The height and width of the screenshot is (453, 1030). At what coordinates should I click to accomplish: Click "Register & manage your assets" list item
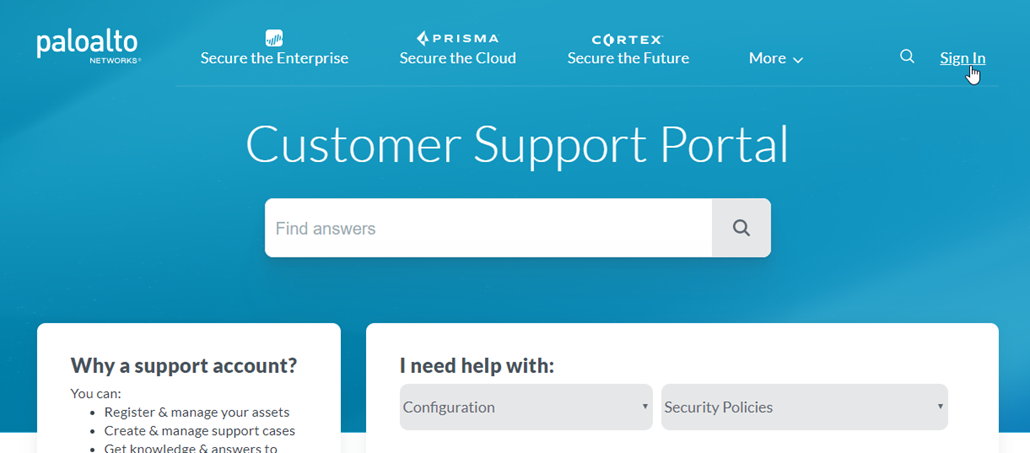point(197,412)
